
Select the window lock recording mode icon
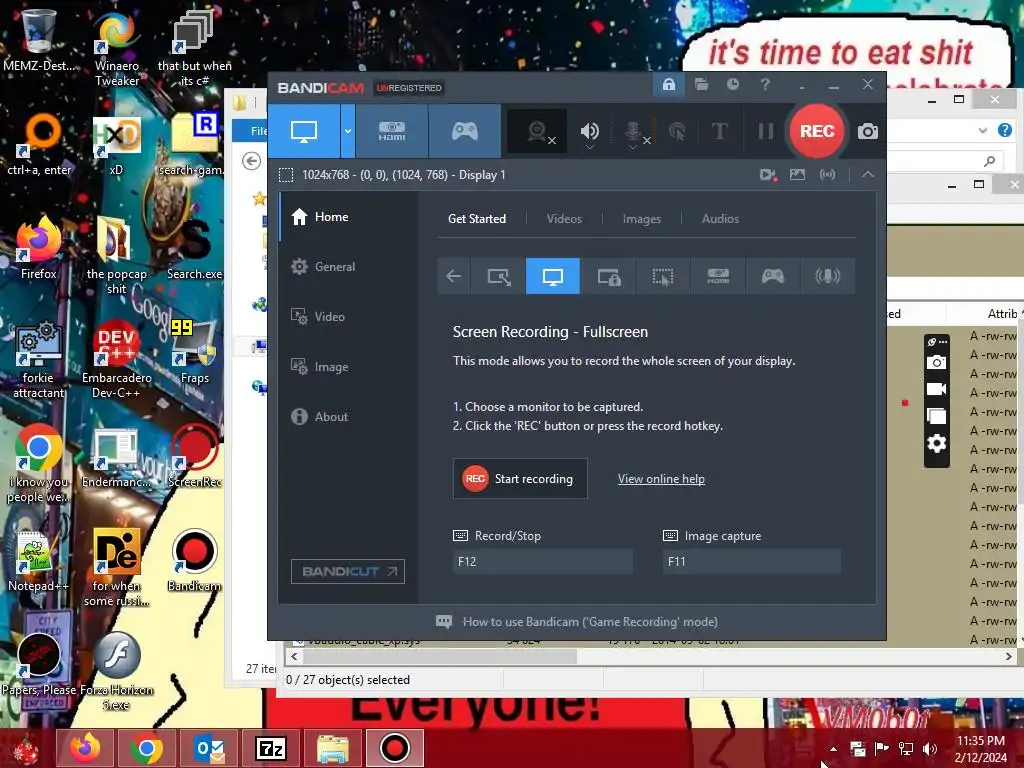[608, 276]
